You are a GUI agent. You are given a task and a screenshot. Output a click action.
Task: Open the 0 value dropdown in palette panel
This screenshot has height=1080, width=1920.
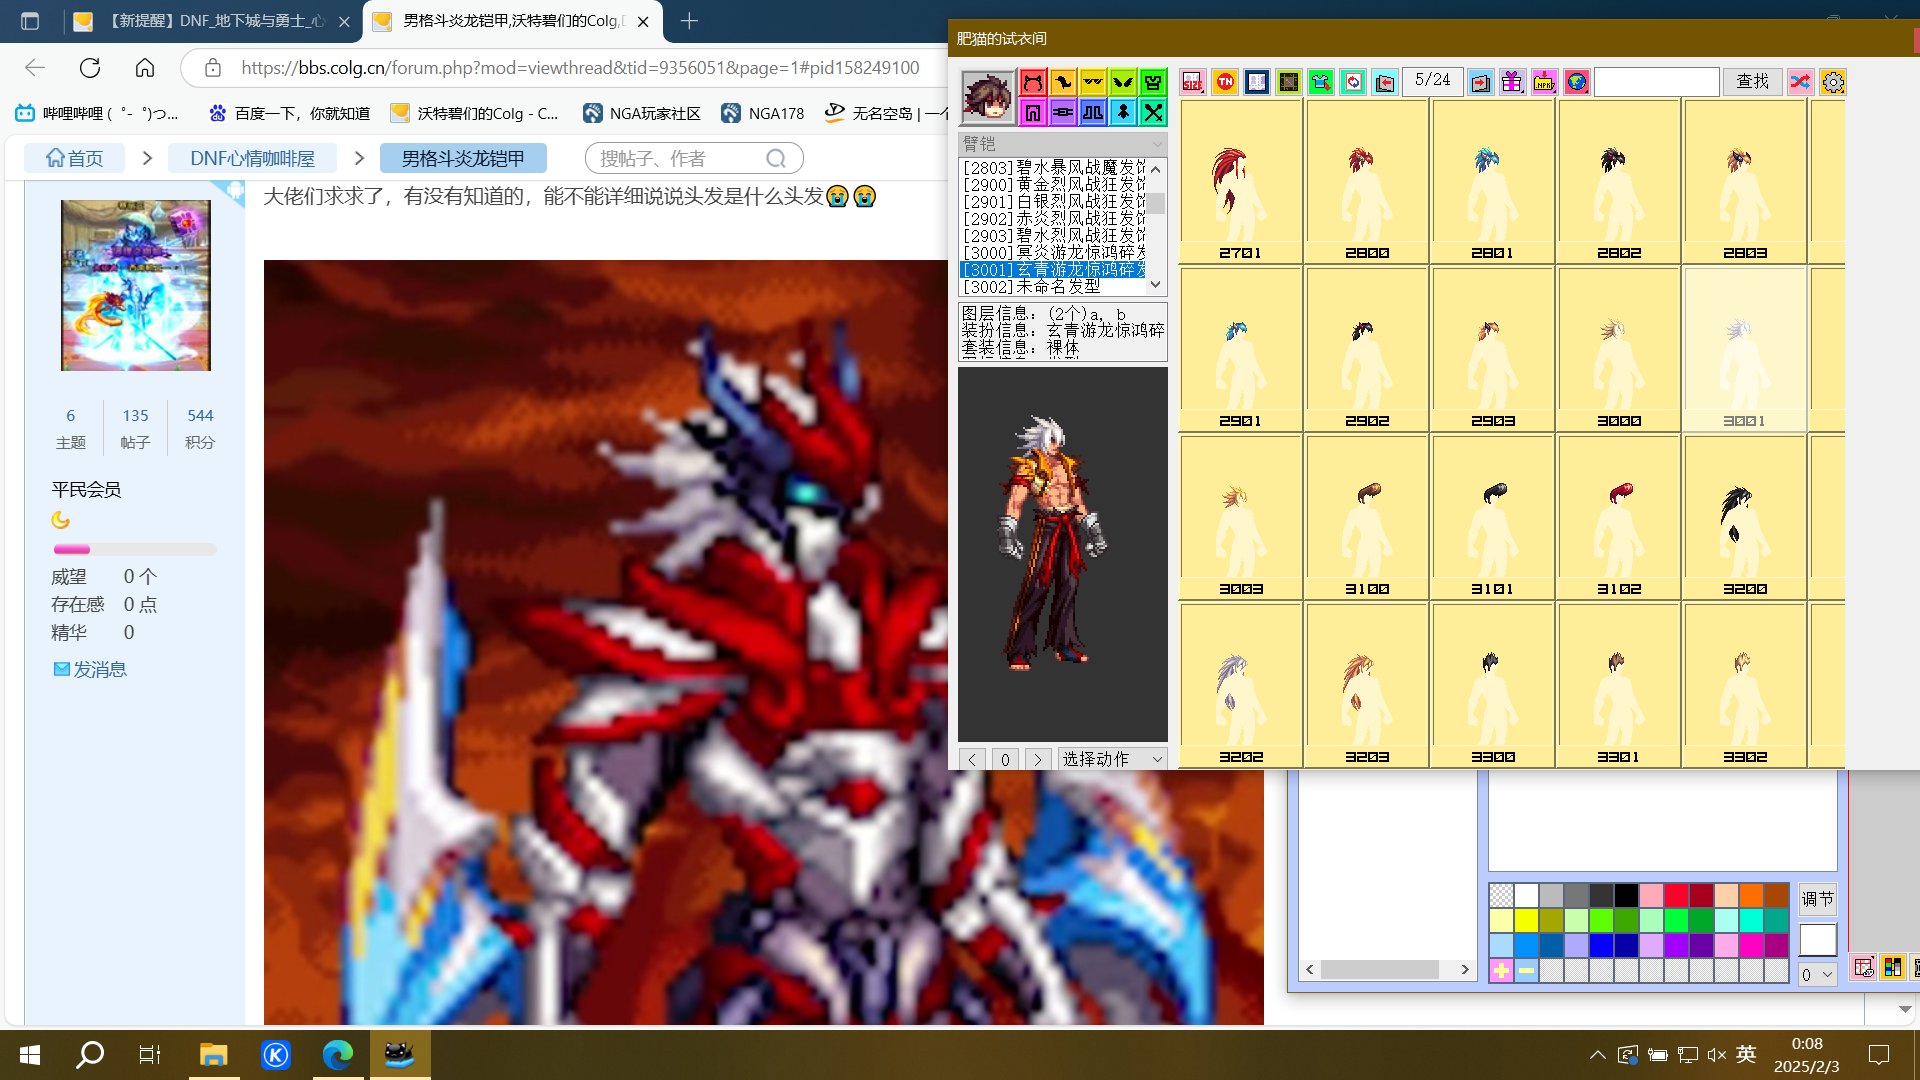pos(1817,975)
